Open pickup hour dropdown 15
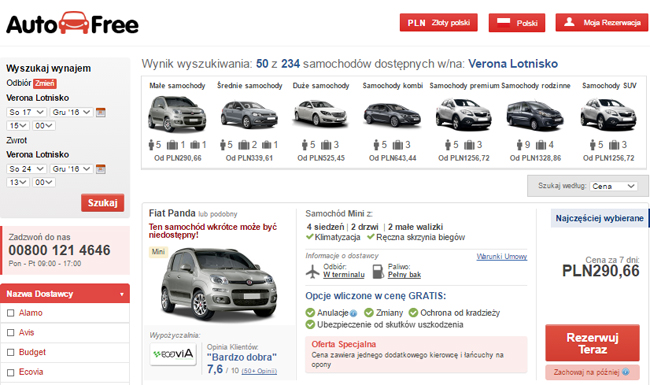The image size is (650, 385). point(18,126)
